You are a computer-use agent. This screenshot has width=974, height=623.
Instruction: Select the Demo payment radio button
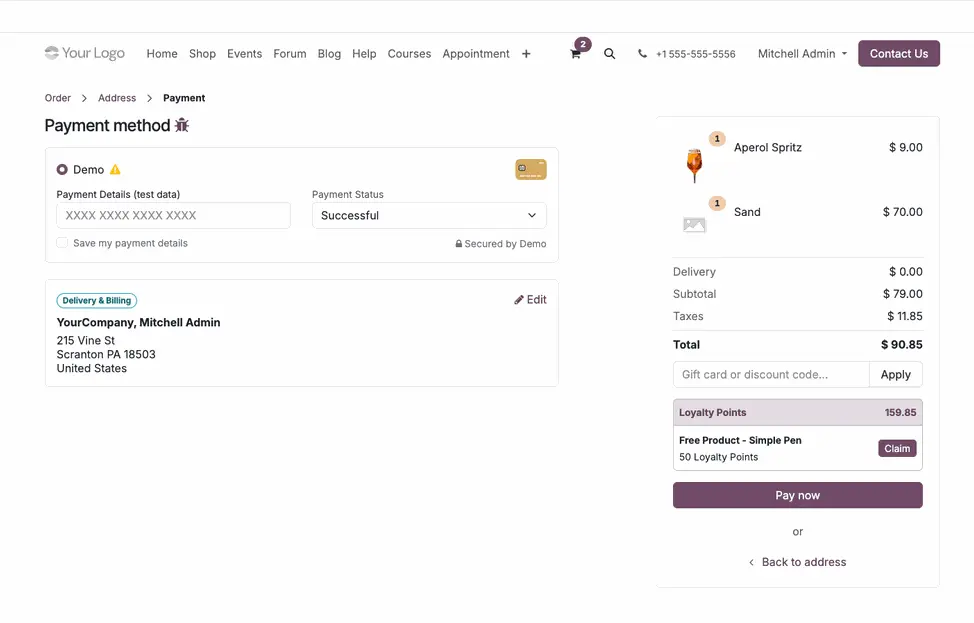click(62, 169)
